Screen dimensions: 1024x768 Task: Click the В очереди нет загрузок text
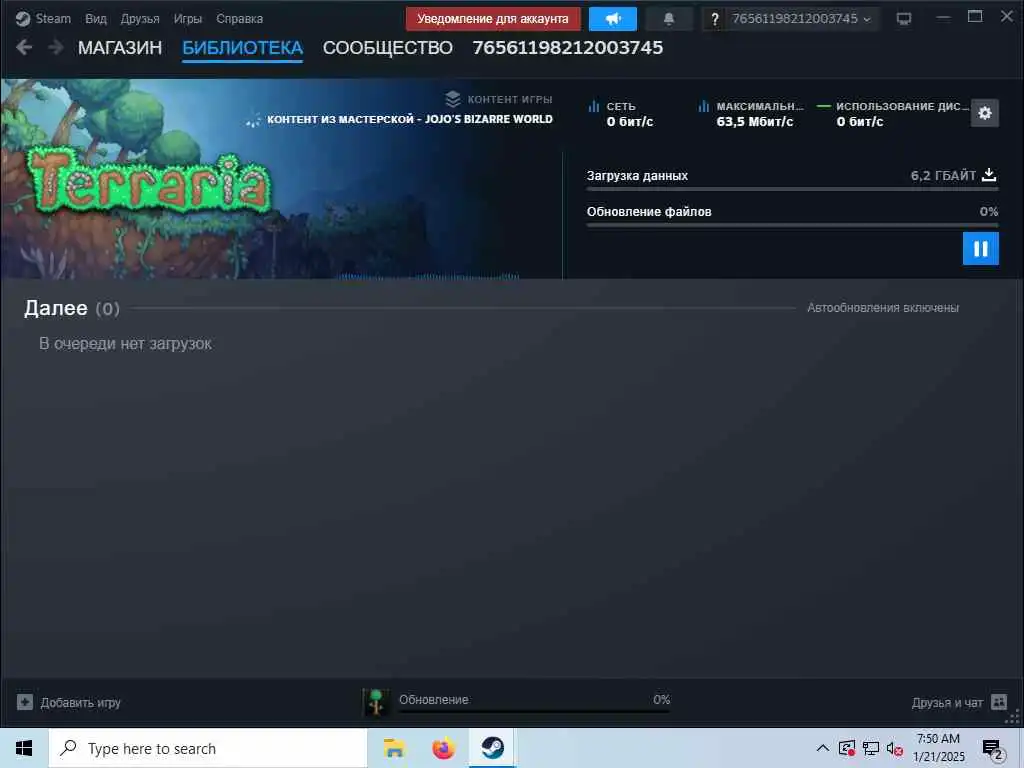(x=125, y=344)
